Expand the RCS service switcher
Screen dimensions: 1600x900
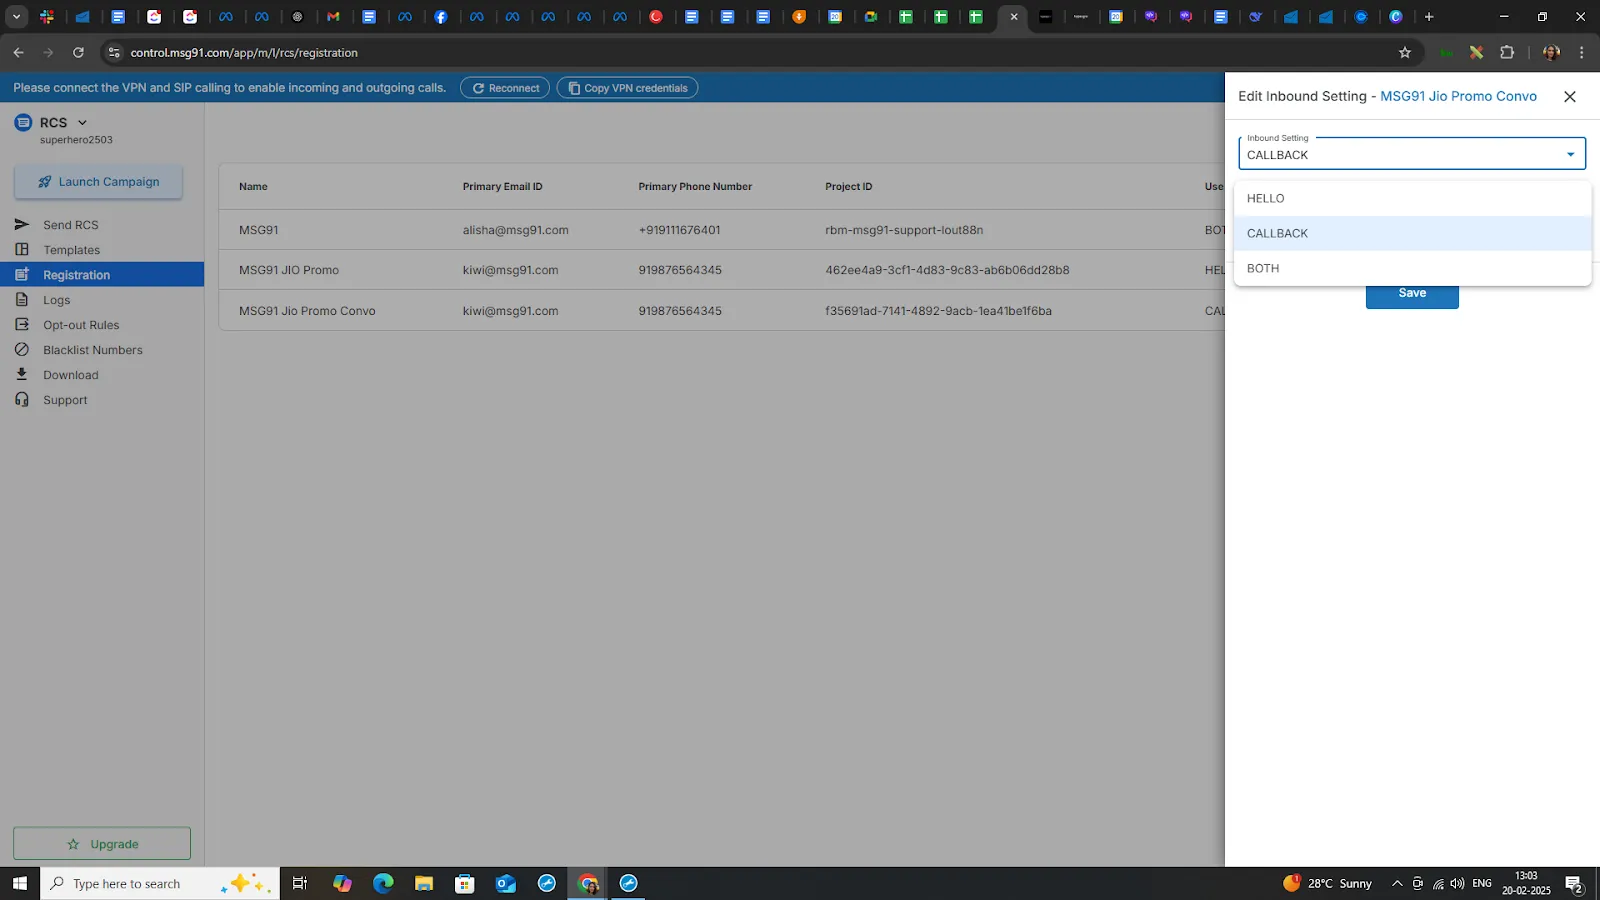[82, 123]
